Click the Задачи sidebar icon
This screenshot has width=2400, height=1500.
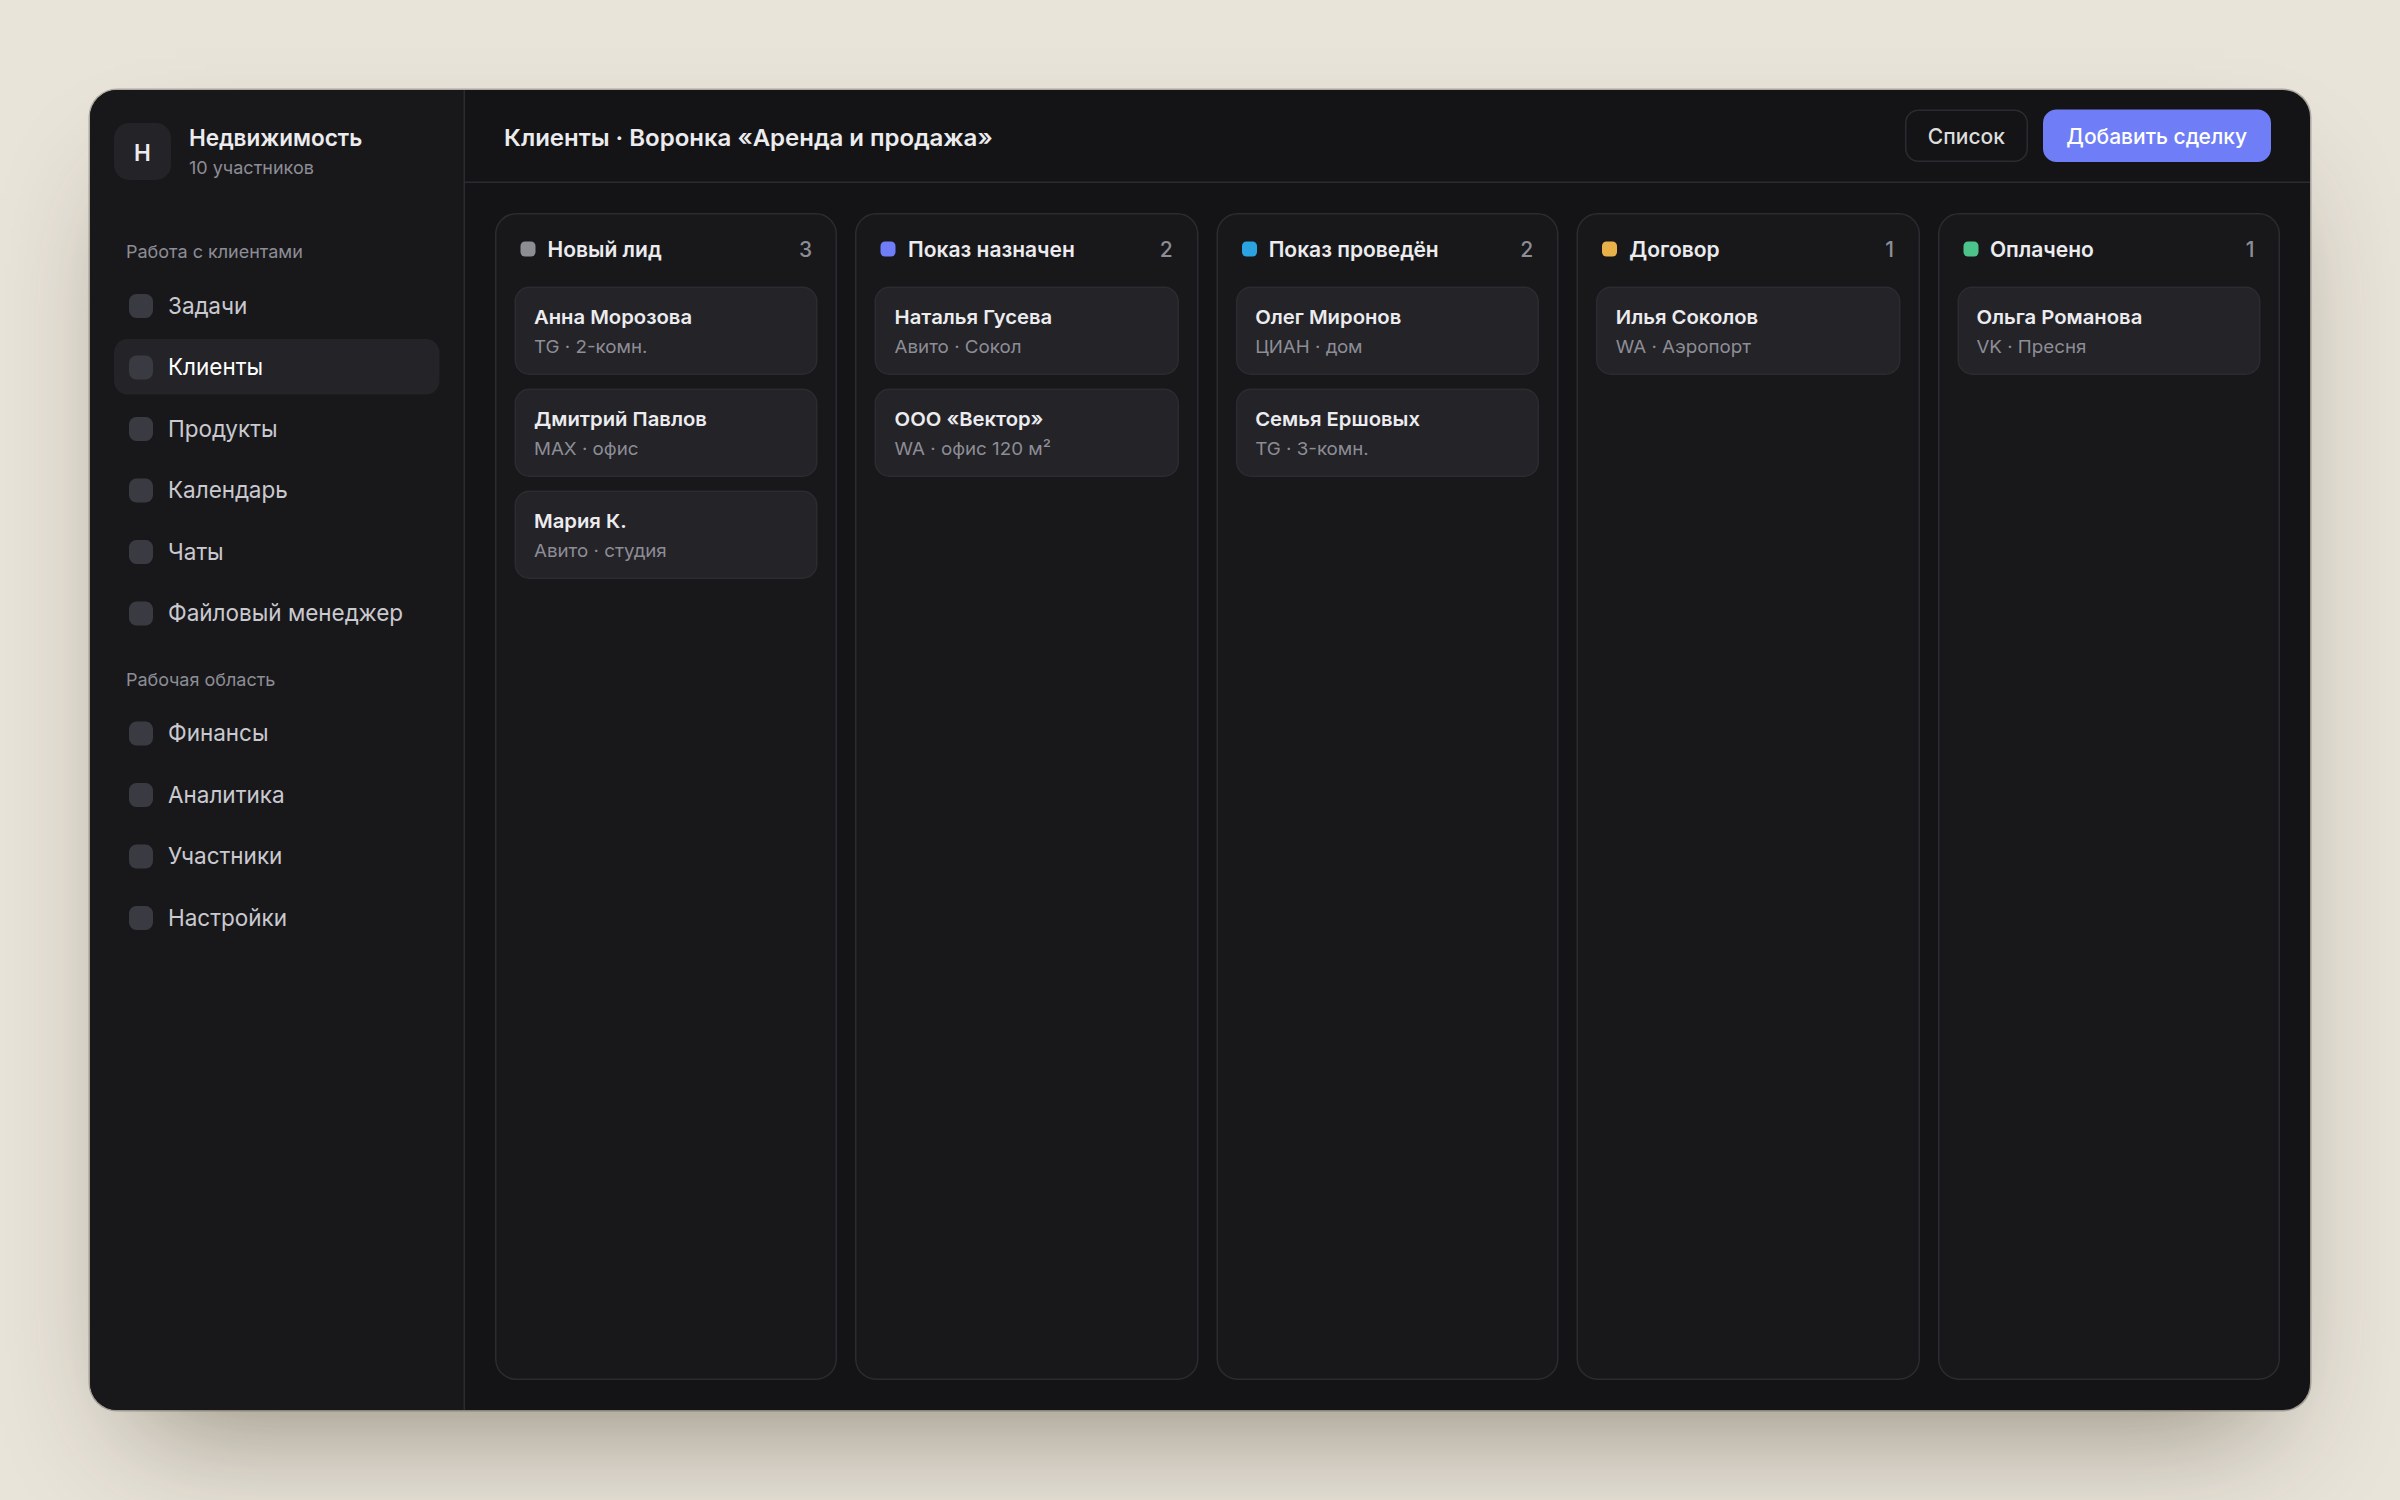pos(141,306)
